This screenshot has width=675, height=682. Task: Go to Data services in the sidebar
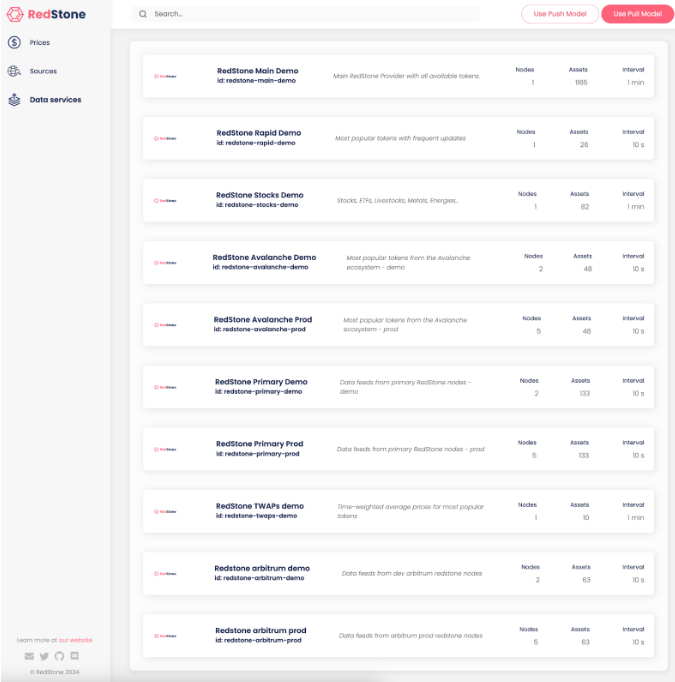pyautogui.click(x=55, y=100)
